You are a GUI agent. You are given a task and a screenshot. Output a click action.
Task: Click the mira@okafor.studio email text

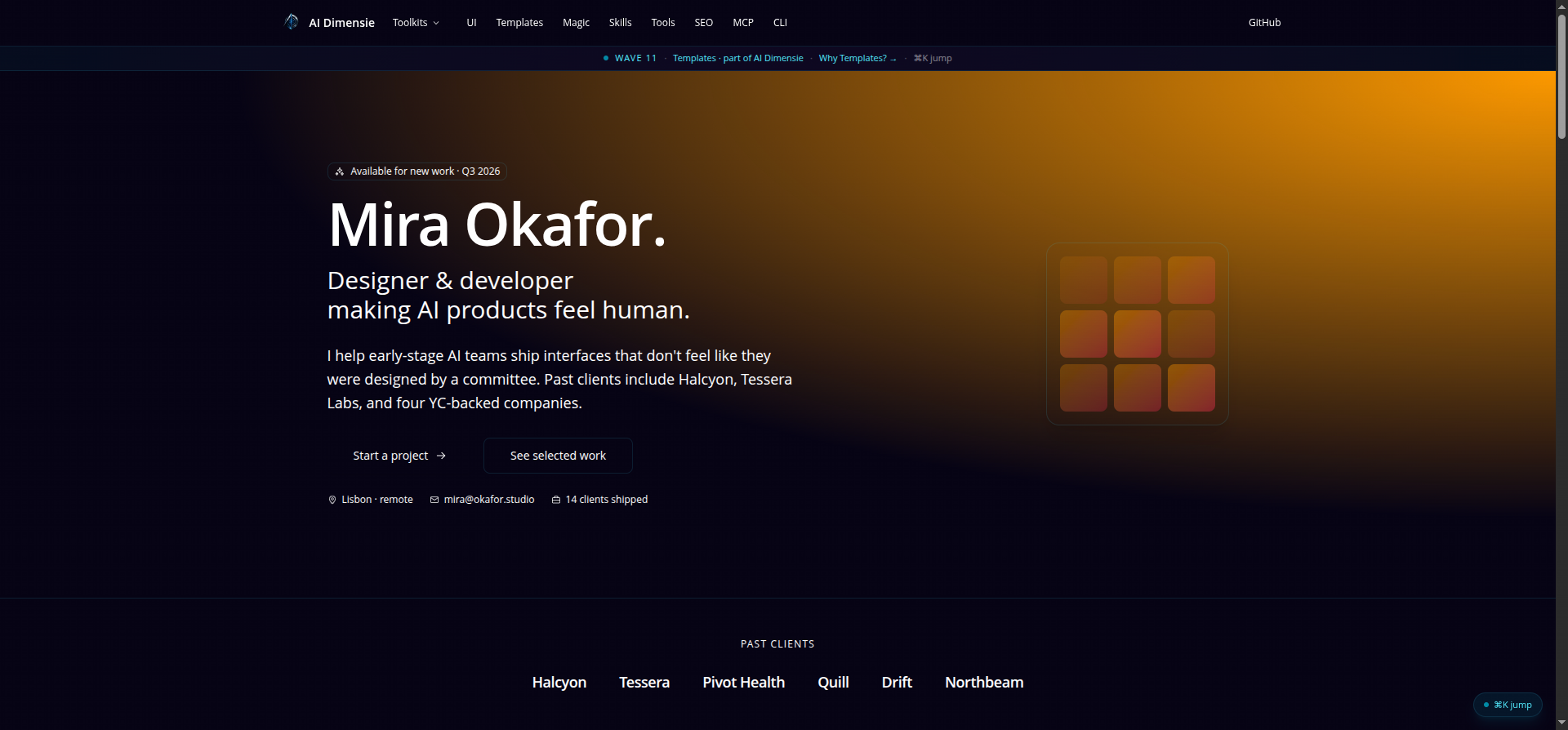489,500
